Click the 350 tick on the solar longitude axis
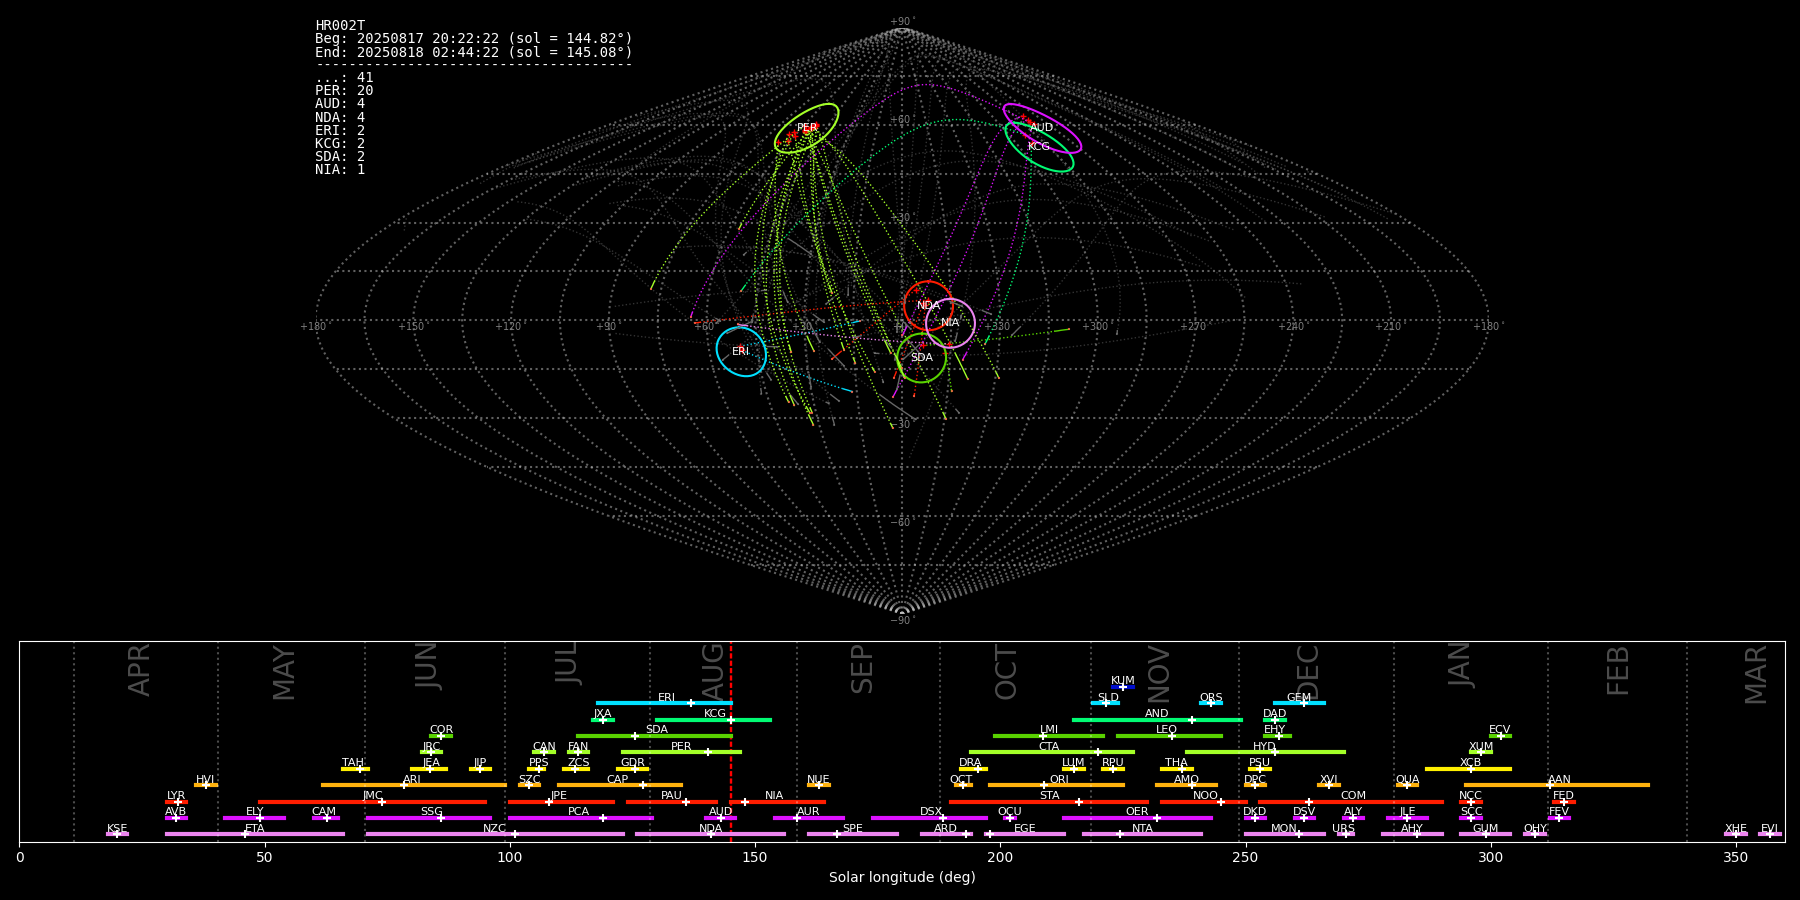The image size is (1800, 900). click(x=1735, y=857)
